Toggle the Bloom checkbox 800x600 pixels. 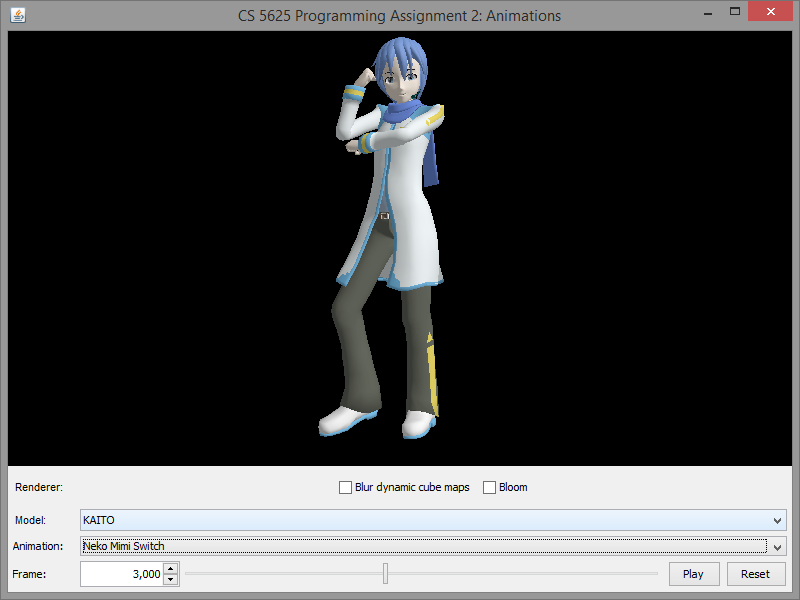(x=490, y=488)
